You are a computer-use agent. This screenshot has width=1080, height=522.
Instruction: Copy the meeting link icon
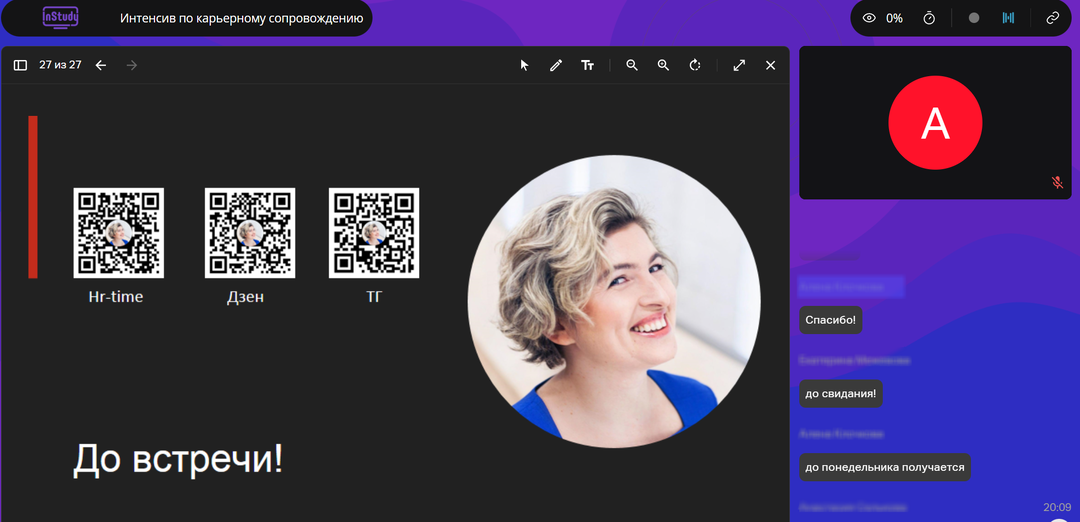click(1052, 18)
